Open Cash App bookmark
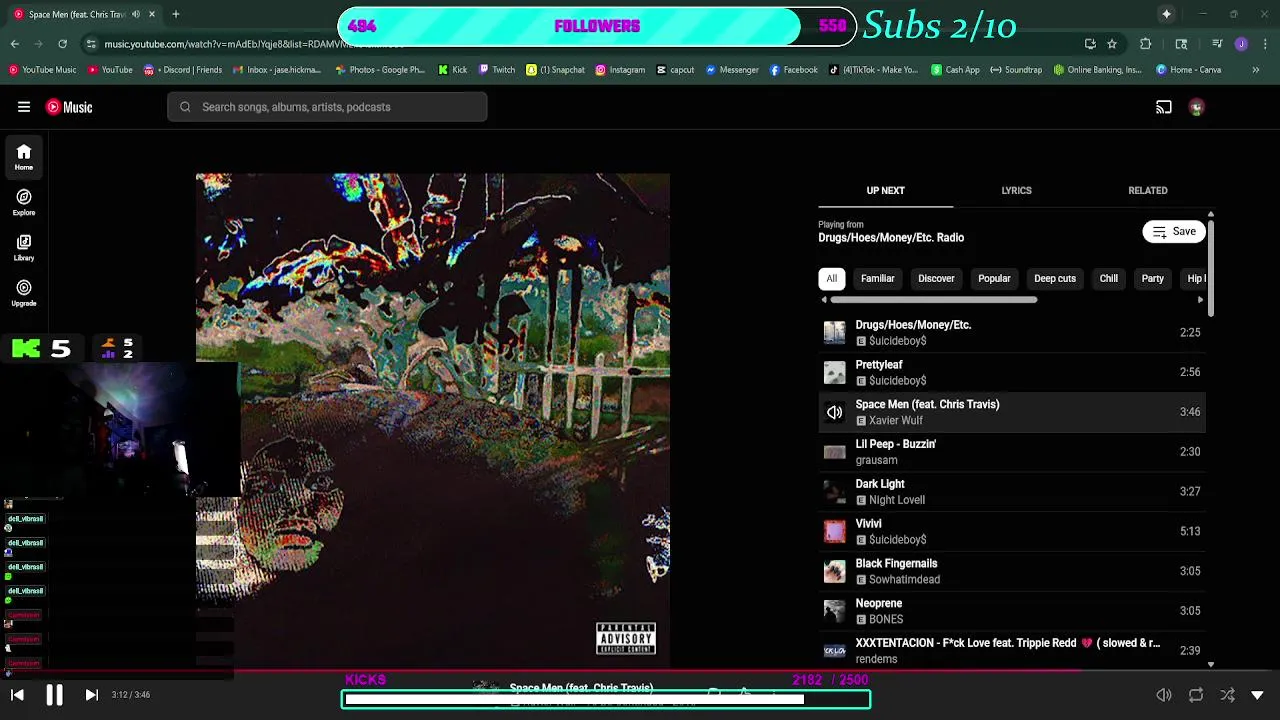The width and height of the screenshot is (1280, 720). [x=956, y=70]
